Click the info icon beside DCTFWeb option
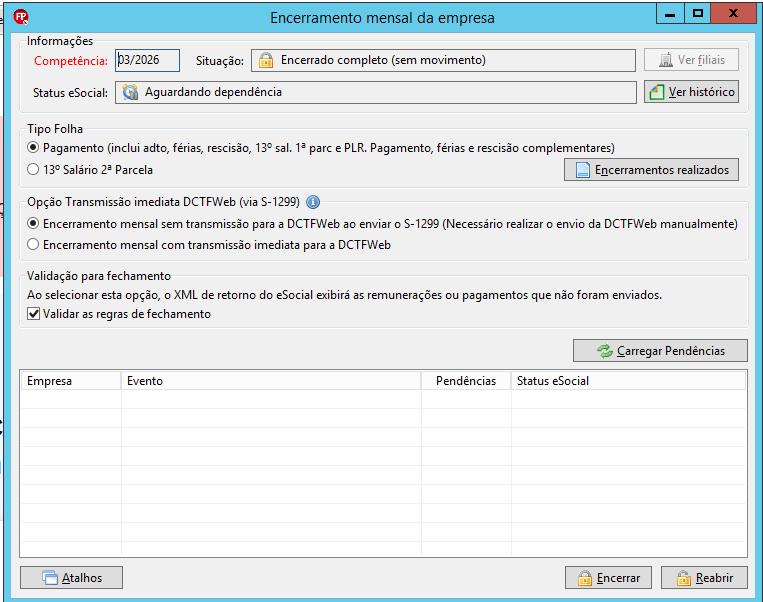The height and width of the screenshot is (602, 763). coord(313,202)
